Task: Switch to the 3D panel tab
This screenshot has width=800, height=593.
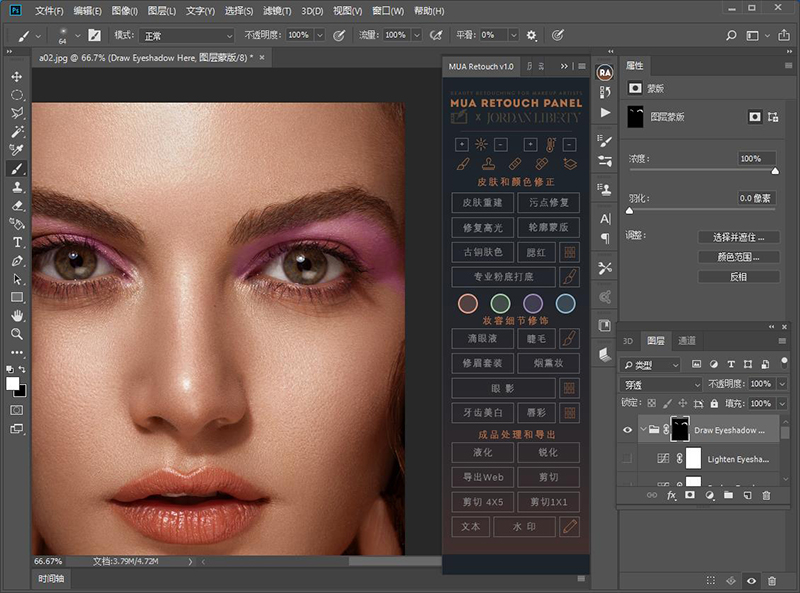Action: pos(628,341)
